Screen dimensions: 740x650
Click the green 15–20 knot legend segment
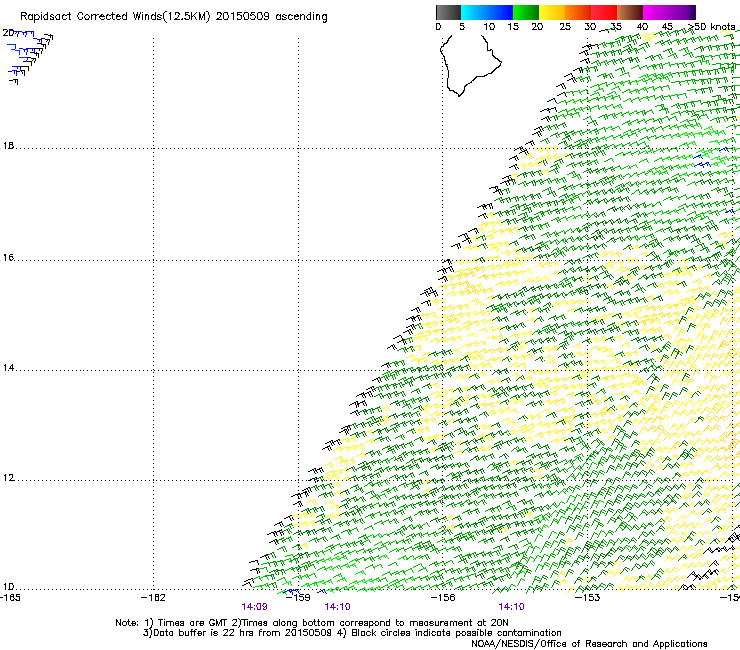526,12
